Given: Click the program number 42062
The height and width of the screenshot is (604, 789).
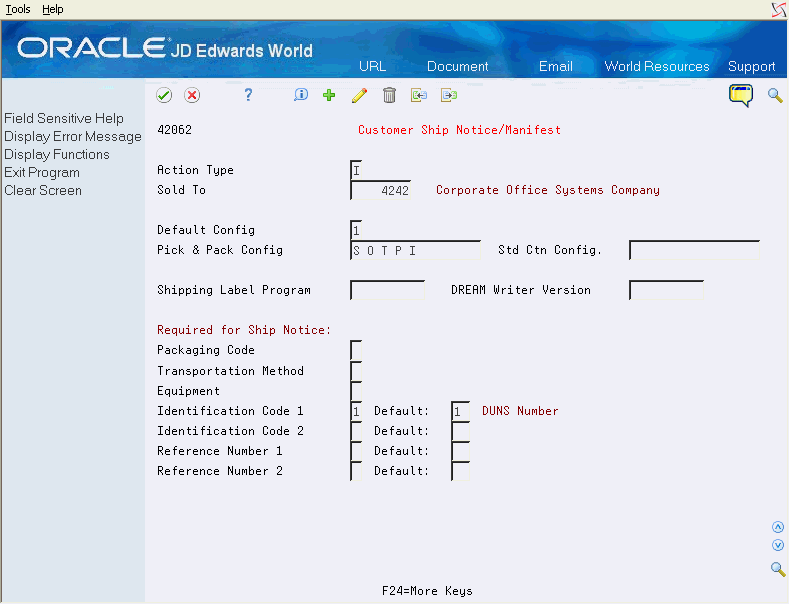Looking at the screenshot, I should point(175,130).
